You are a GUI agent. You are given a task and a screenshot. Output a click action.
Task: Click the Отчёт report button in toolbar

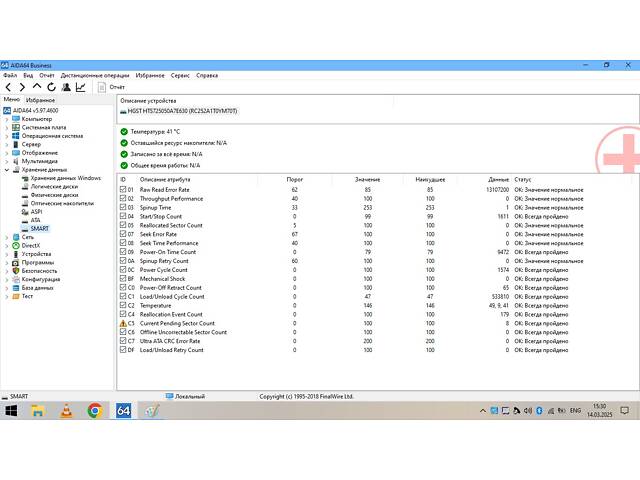coord(111,87)
